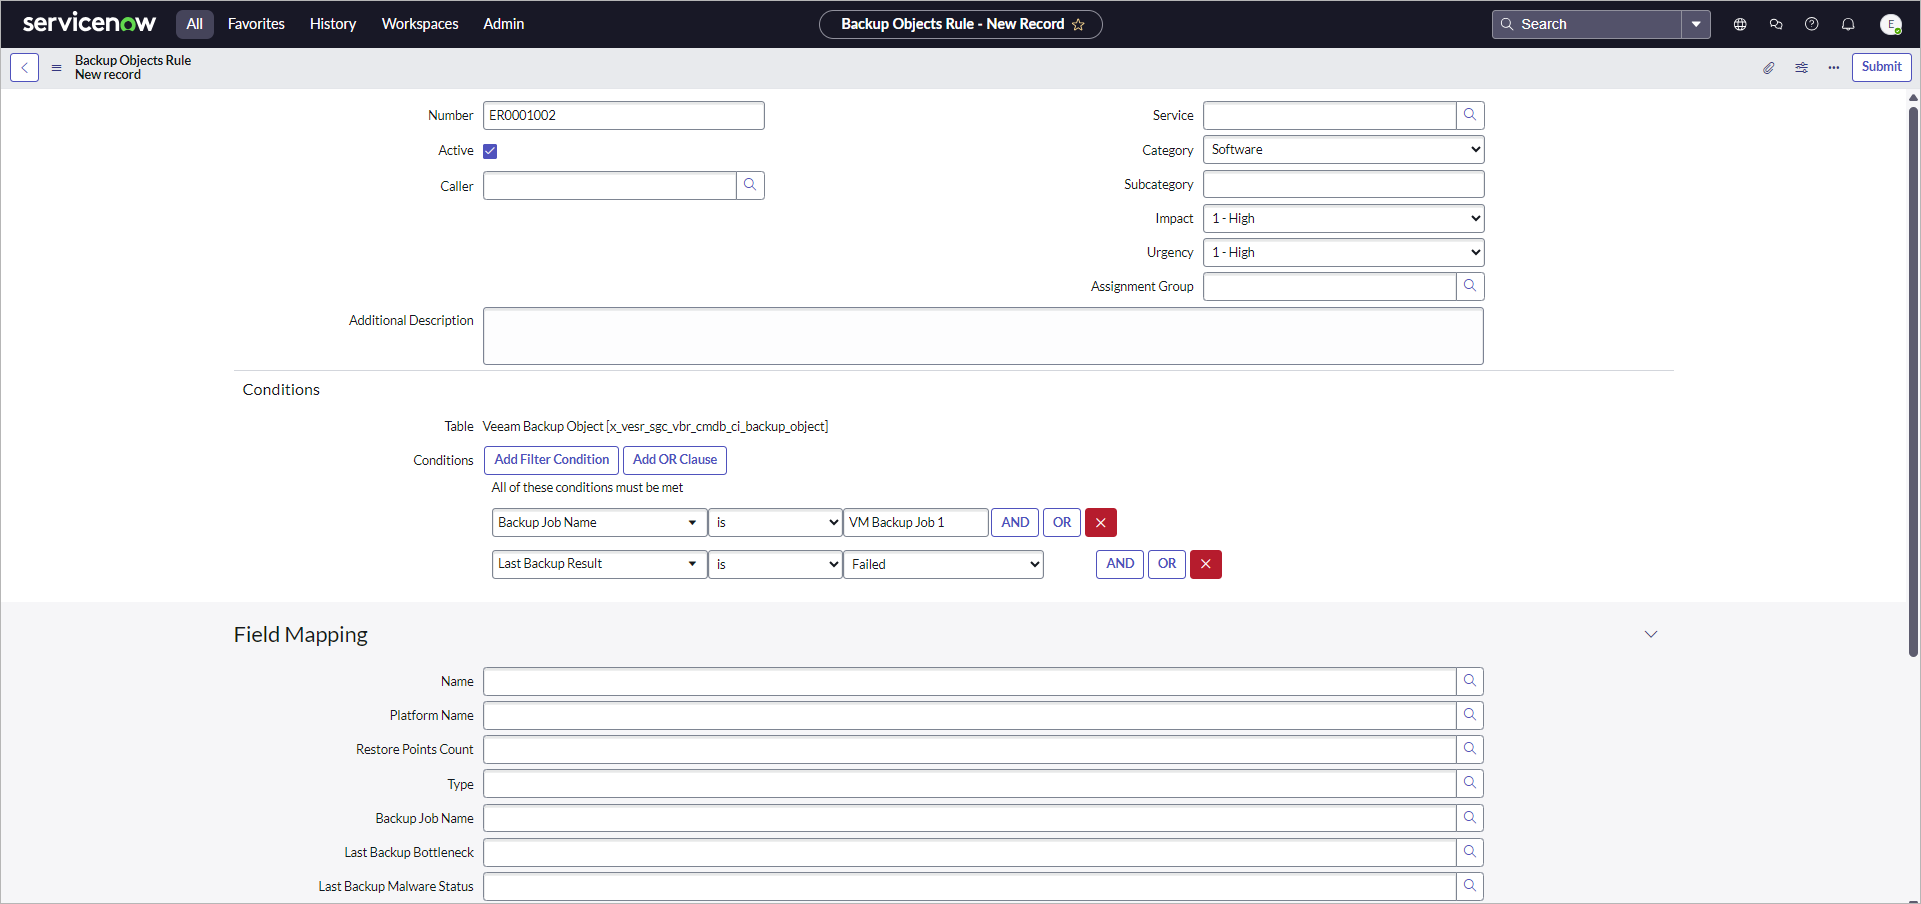Add page to favorites with star icon

[1078, 25]
